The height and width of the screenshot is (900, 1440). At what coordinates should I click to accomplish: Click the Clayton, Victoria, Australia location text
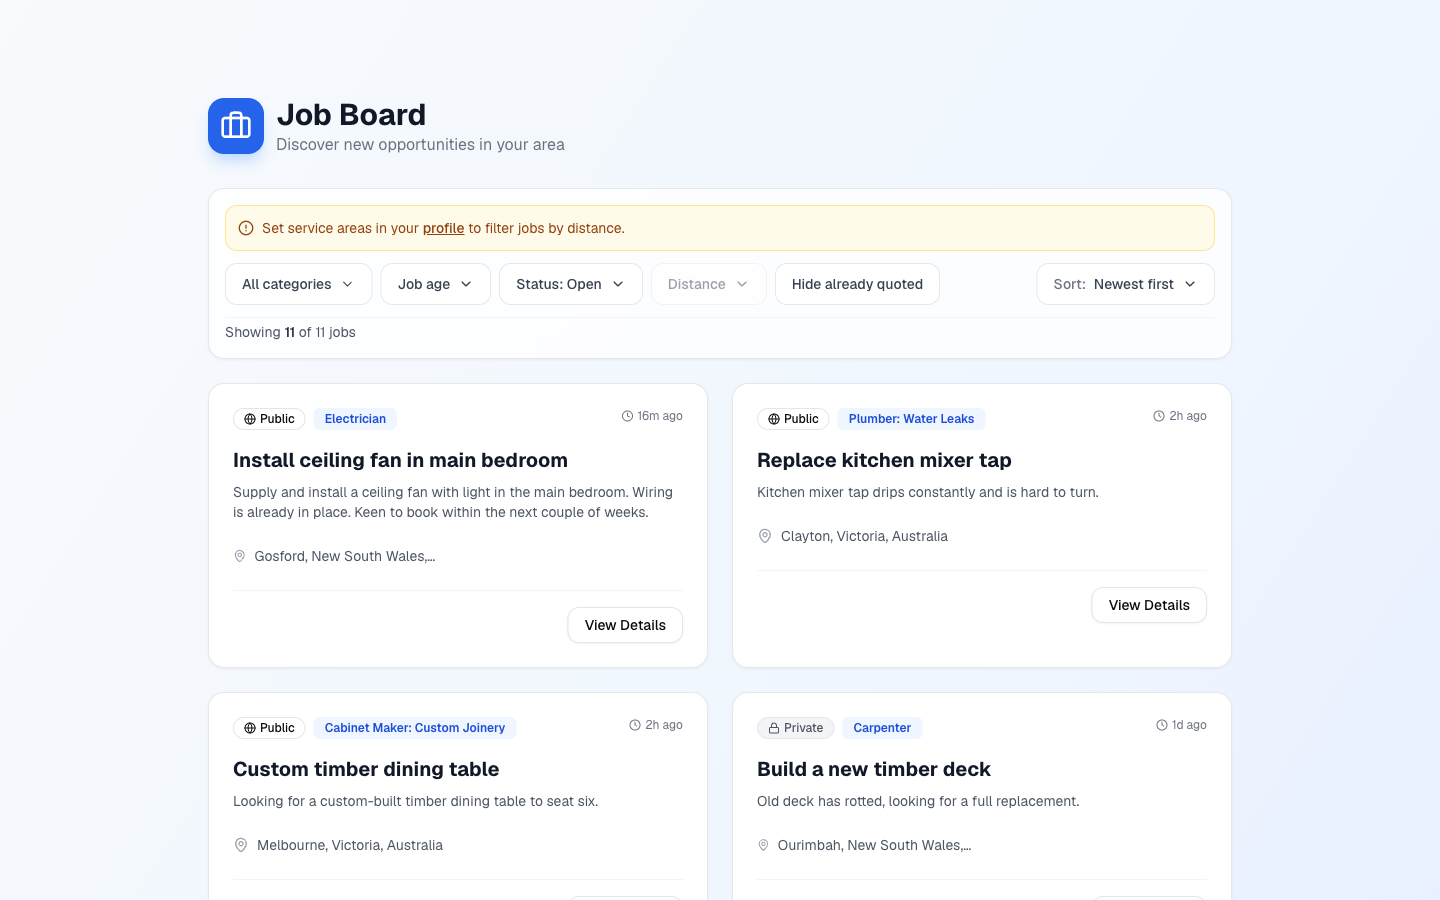point(864,536)
